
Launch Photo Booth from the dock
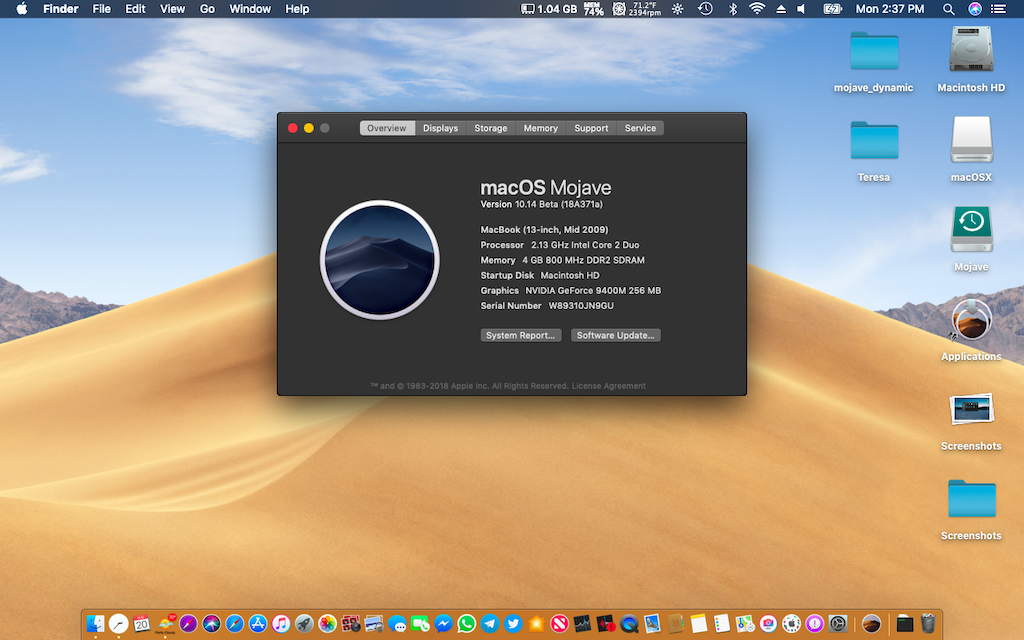pyautogui.click(x=351, y=624)
